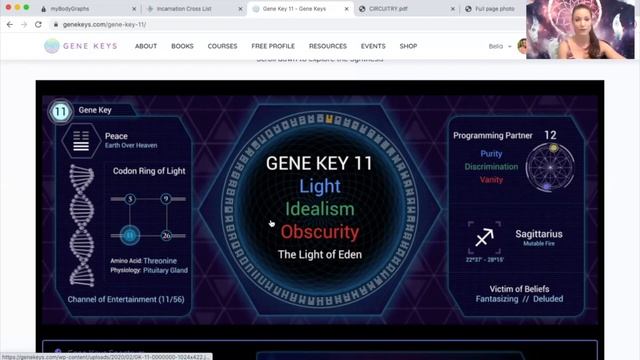This screenshot has height=360, width=640.
Task: Click the Idealism gift text
Action: pyautogui.click(x=320, y=209)
